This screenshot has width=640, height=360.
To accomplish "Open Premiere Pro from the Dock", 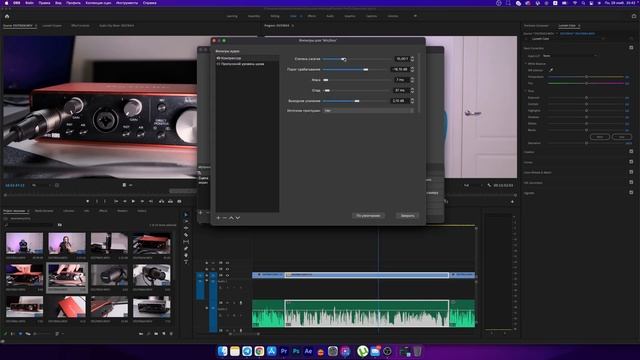I will click(x=284, y=351).
